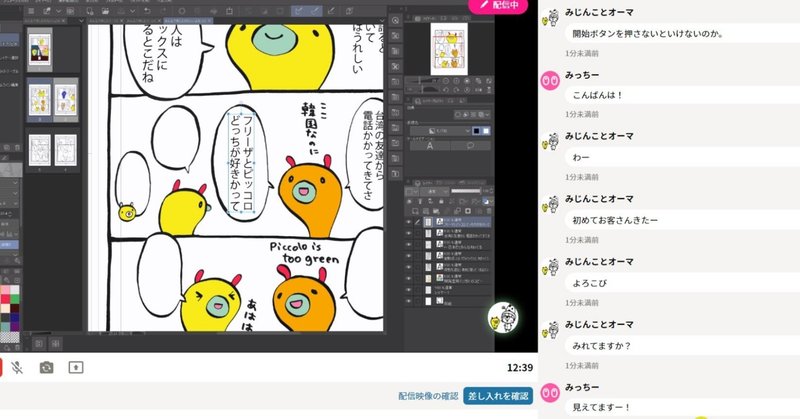Toggle the eye icon of the bottom paper layer

coord(408,301)
